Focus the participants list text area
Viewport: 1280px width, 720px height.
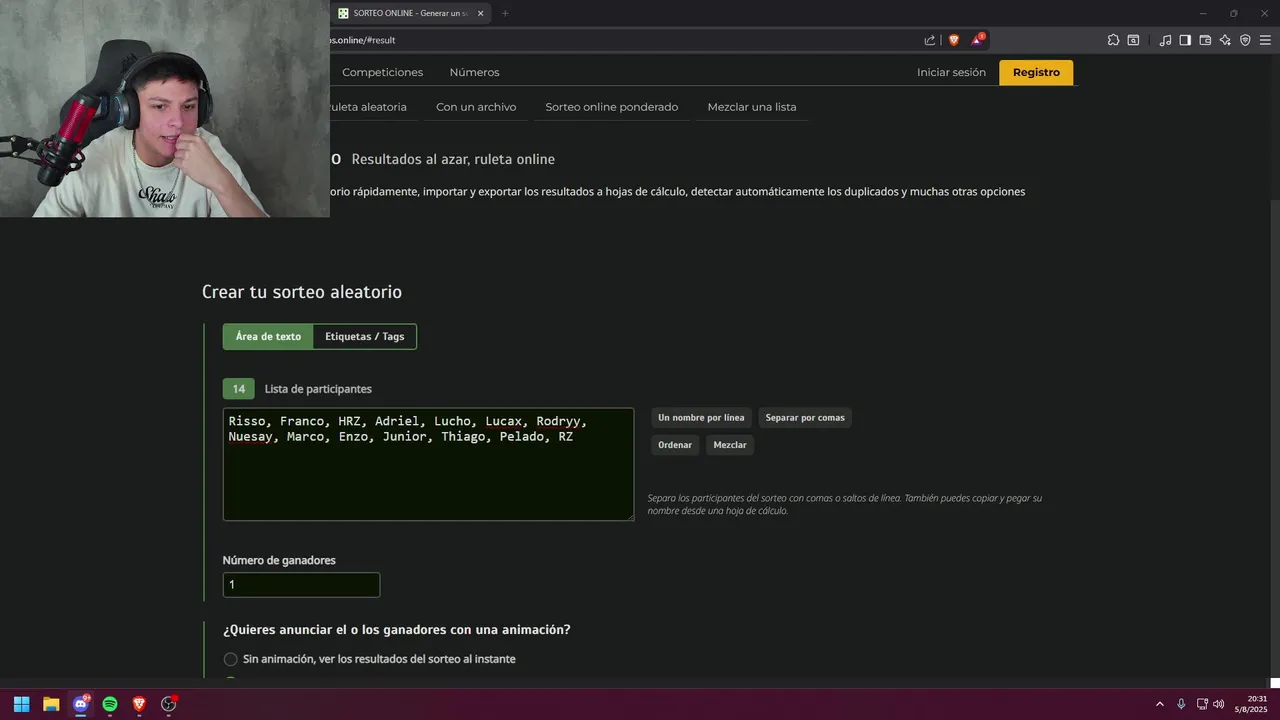(428, 464)
